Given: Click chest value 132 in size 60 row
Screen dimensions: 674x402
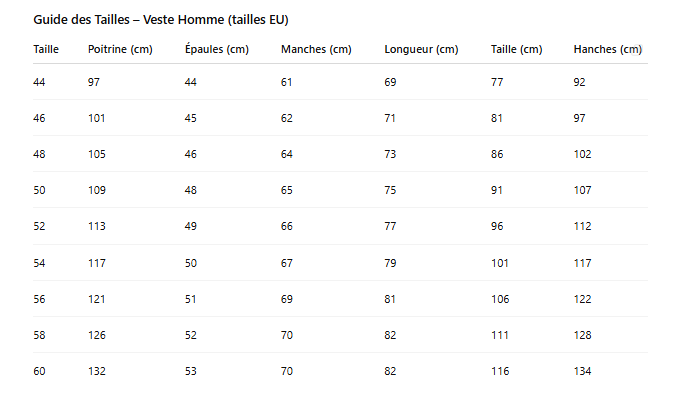Looking at the screenshot, I should point(97,371).
